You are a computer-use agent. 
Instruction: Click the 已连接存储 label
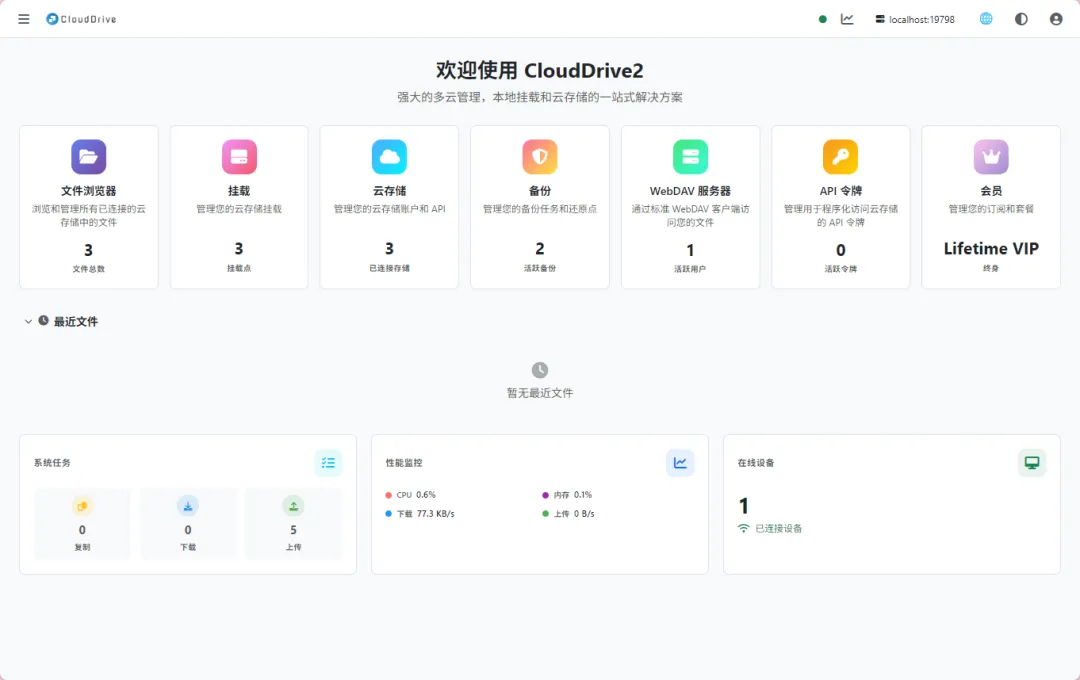pyautogui.click(x=389, y=269)
